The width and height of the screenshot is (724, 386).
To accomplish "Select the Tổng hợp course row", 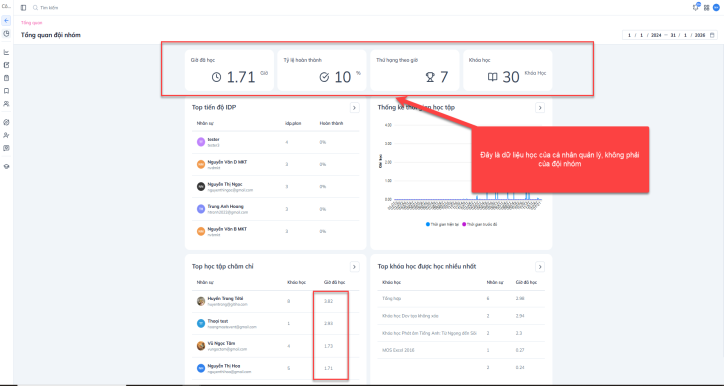I will (461, 299).
